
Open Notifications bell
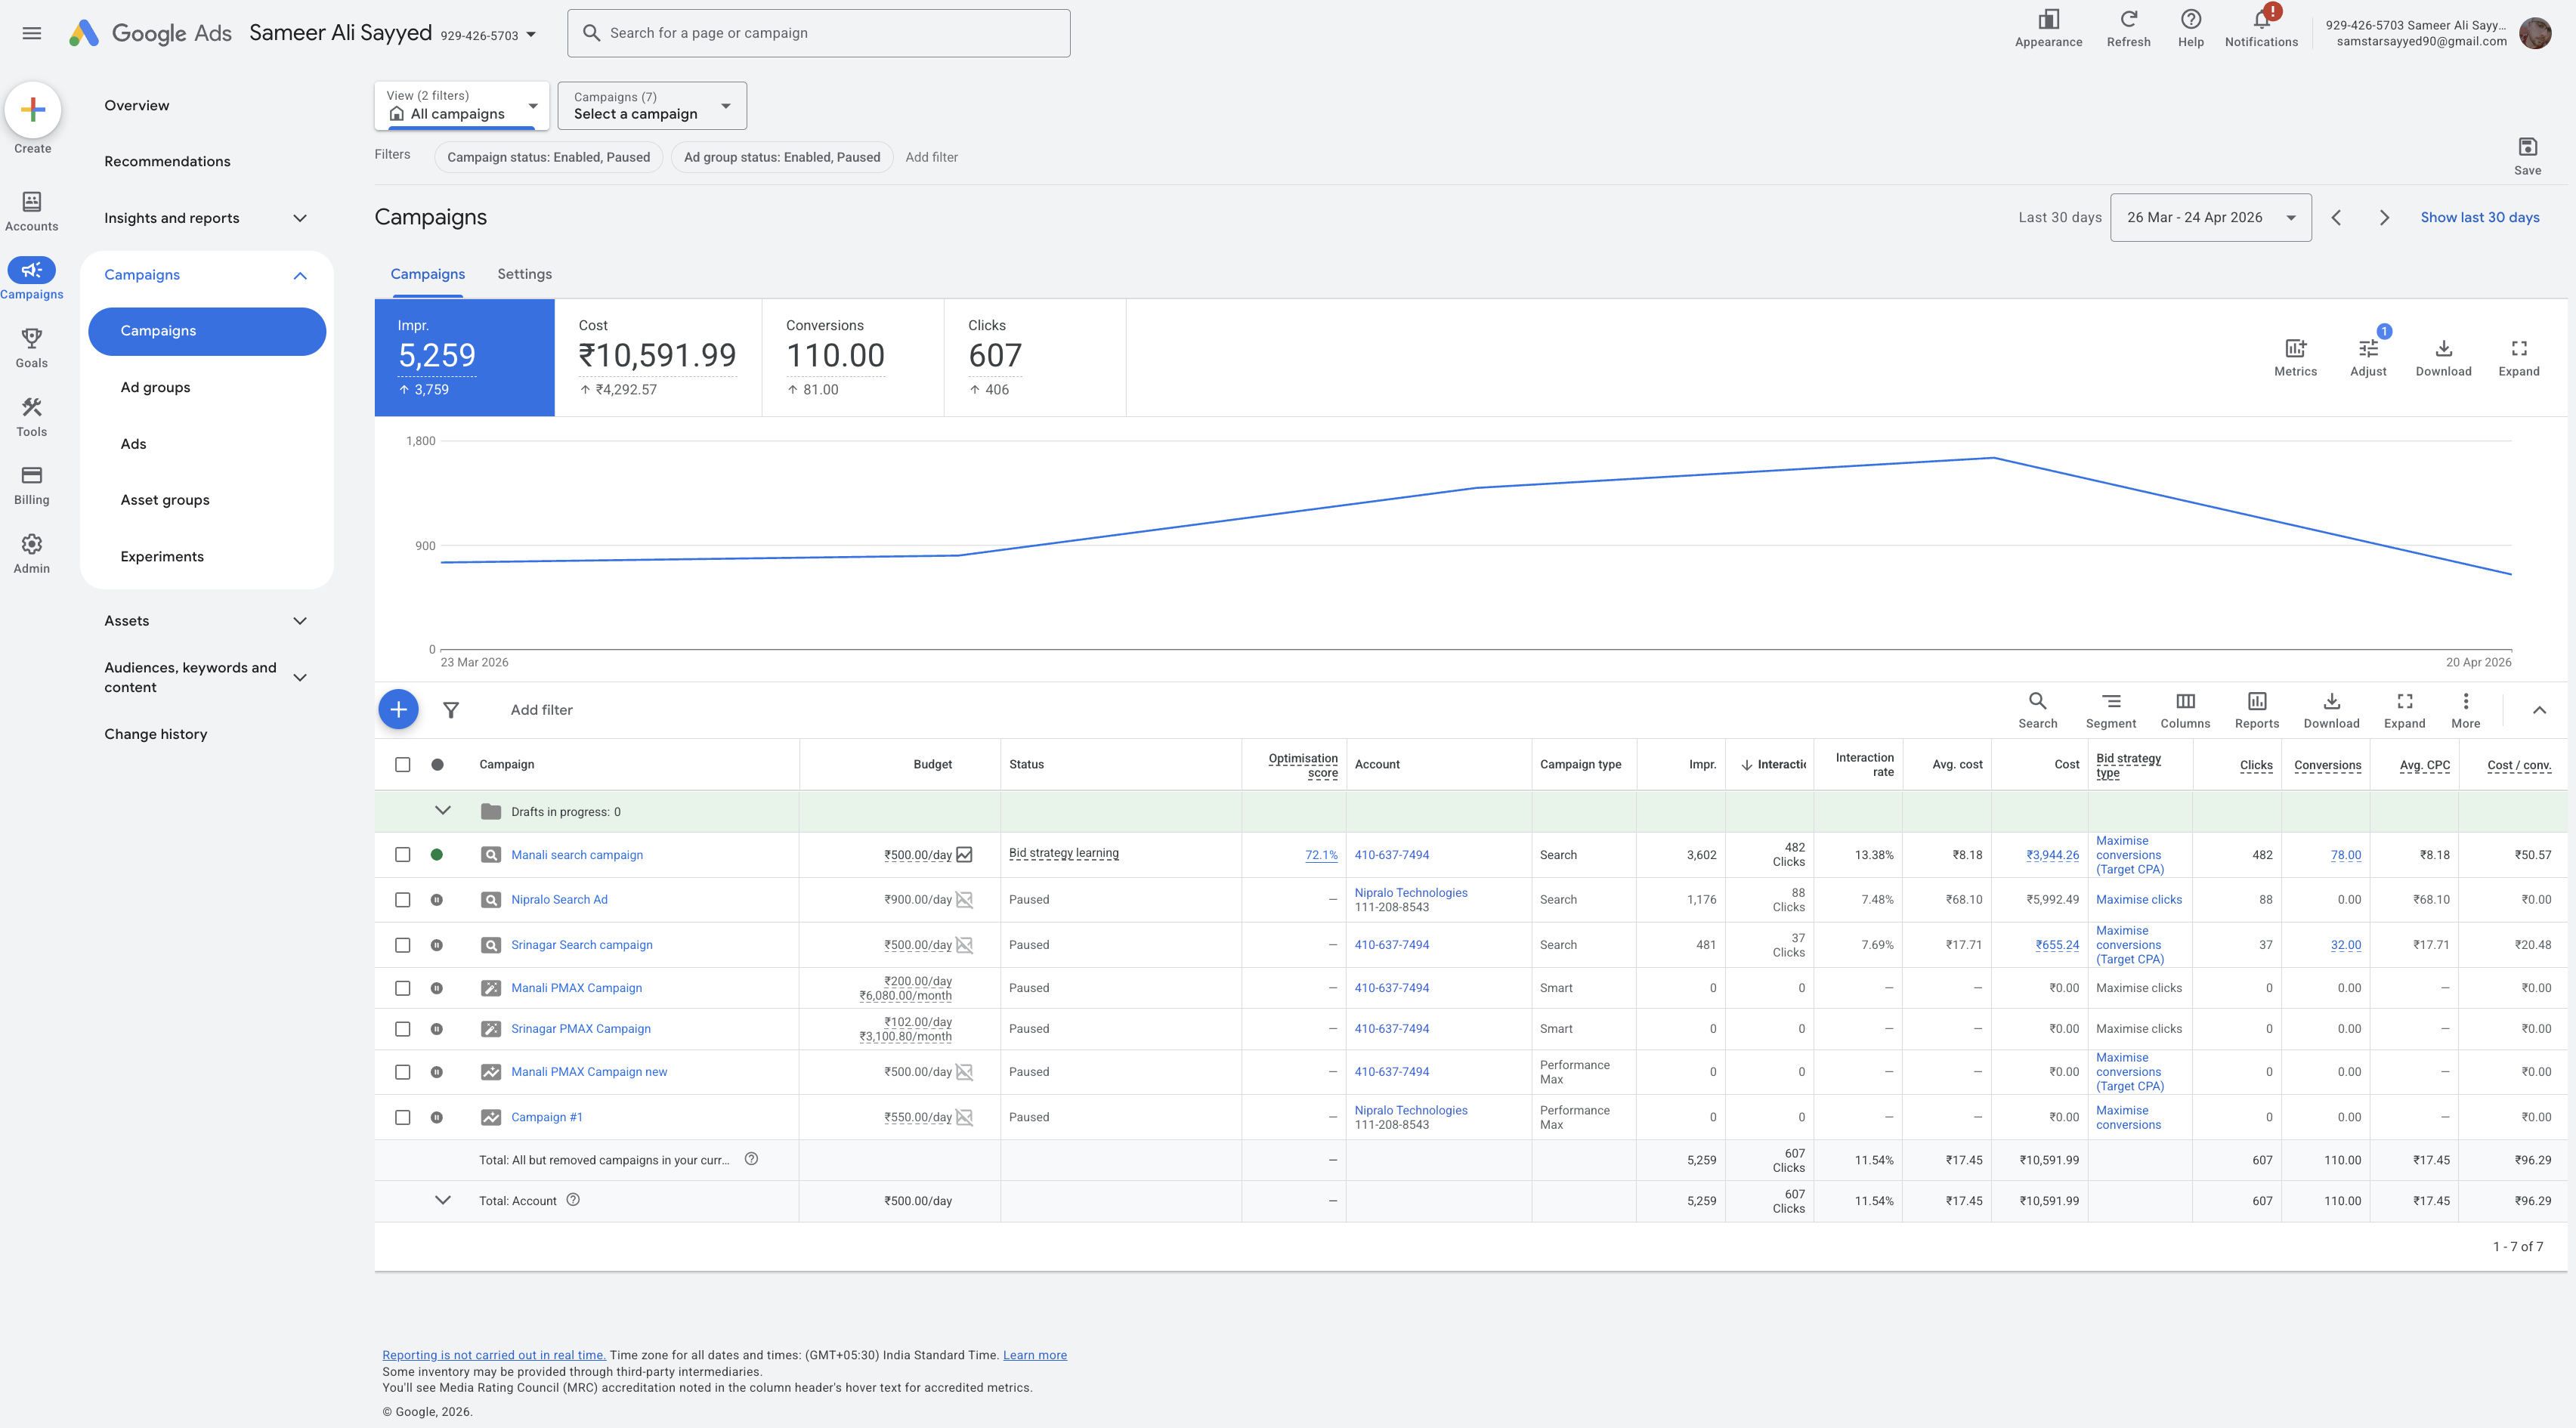pos(2261,28)
